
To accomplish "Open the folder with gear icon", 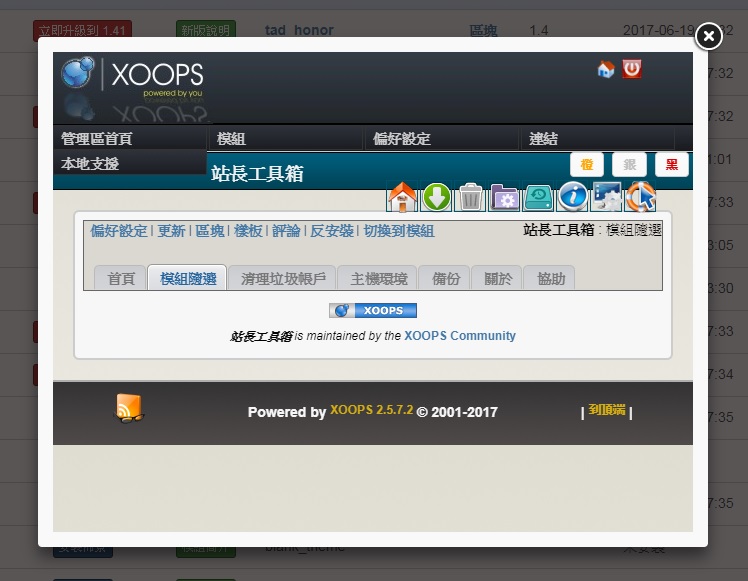I will [504, 196].
